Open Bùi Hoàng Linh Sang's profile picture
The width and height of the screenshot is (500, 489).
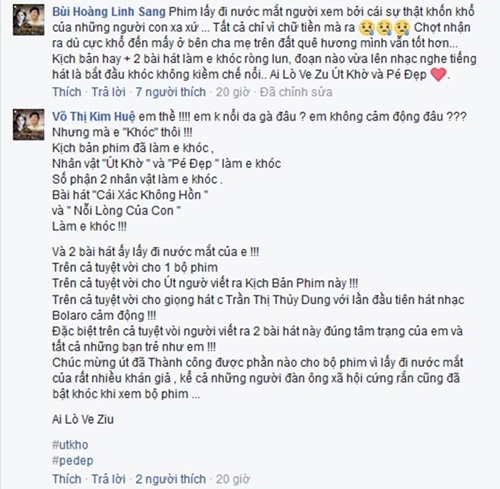29,20
